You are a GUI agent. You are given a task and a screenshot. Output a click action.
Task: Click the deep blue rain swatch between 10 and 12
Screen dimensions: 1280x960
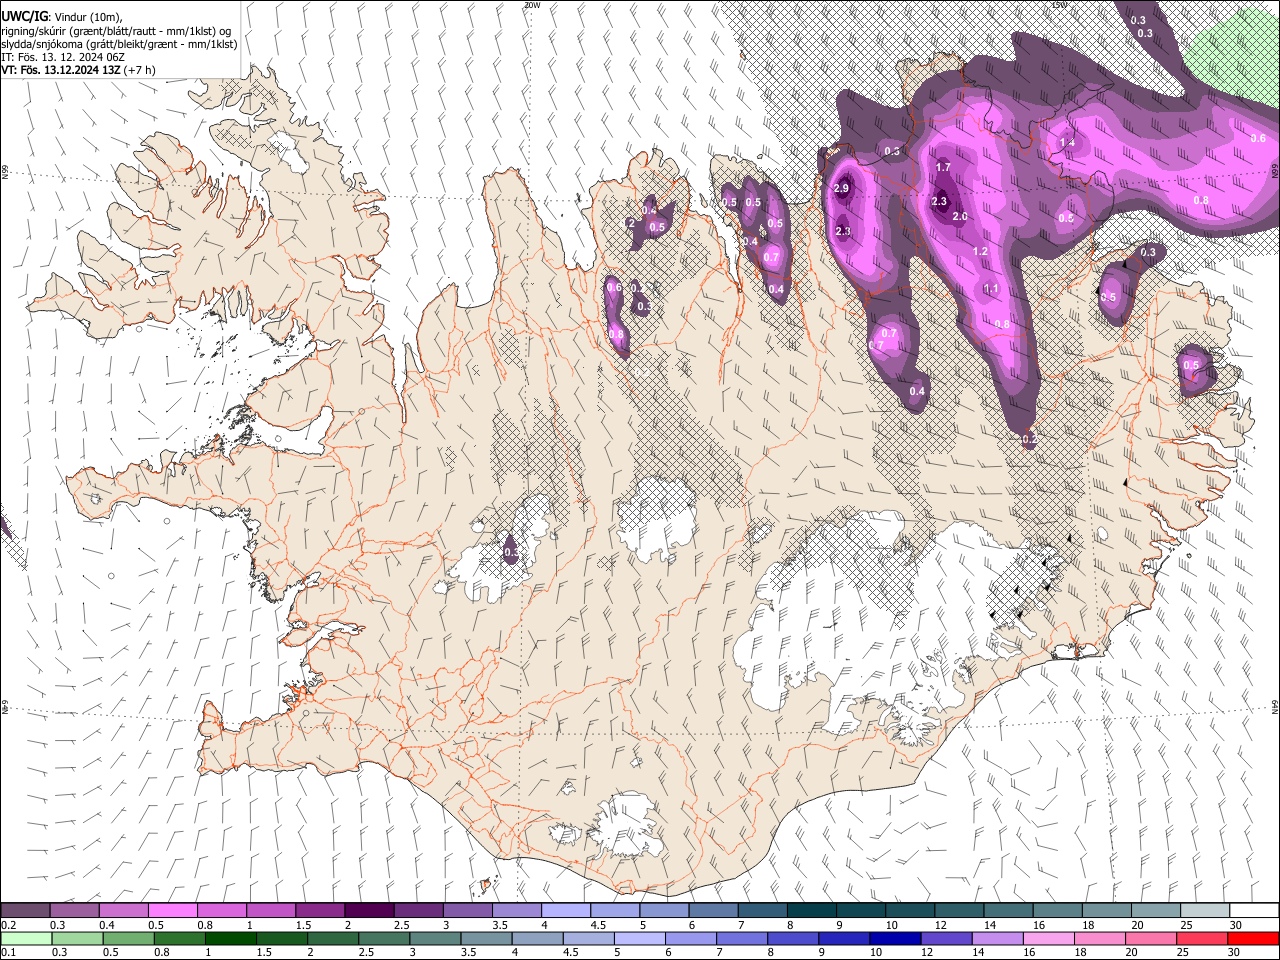(895, 938)
